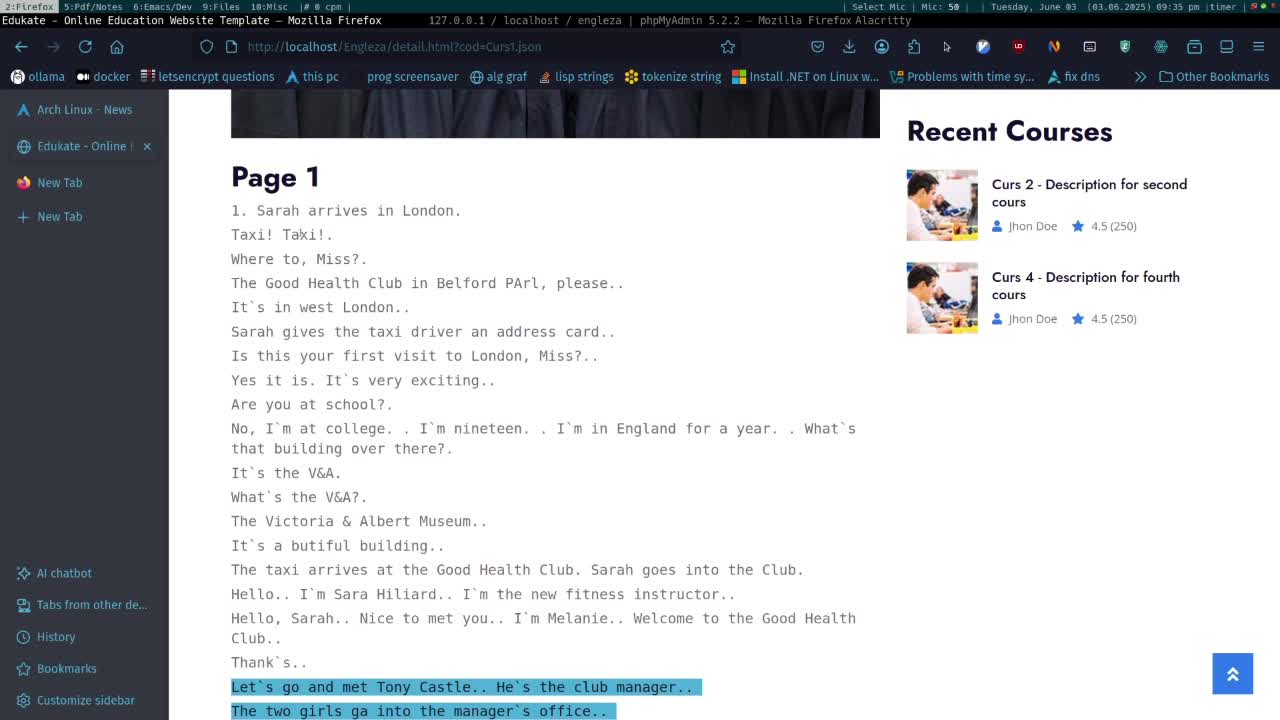The width and height of the screenshot is (1280, 720).
Task: Open the Problems with time sync bookmark
Action: point(962,76)
